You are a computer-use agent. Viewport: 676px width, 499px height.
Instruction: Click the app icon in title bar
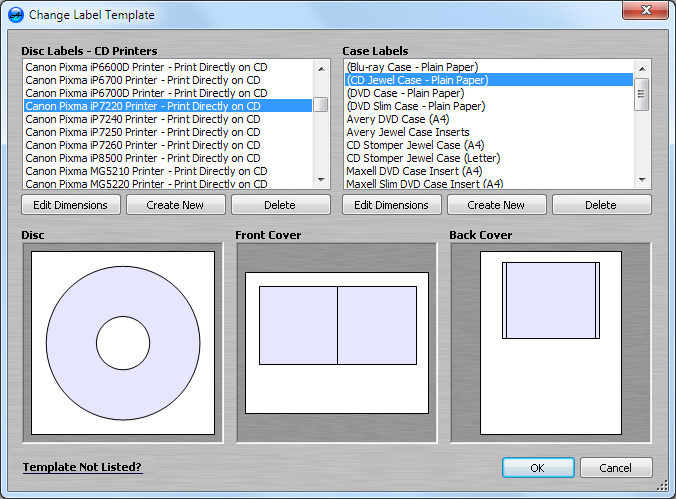point(15,15)
